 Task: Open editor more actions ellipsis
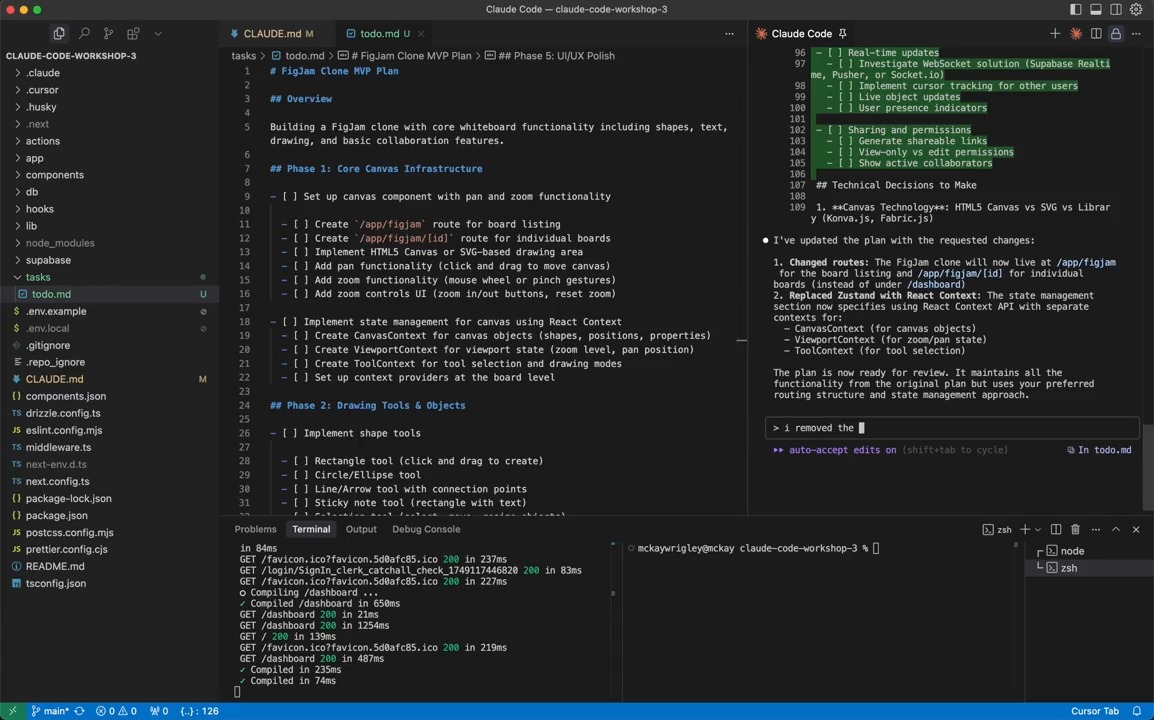tap(729, 33)
